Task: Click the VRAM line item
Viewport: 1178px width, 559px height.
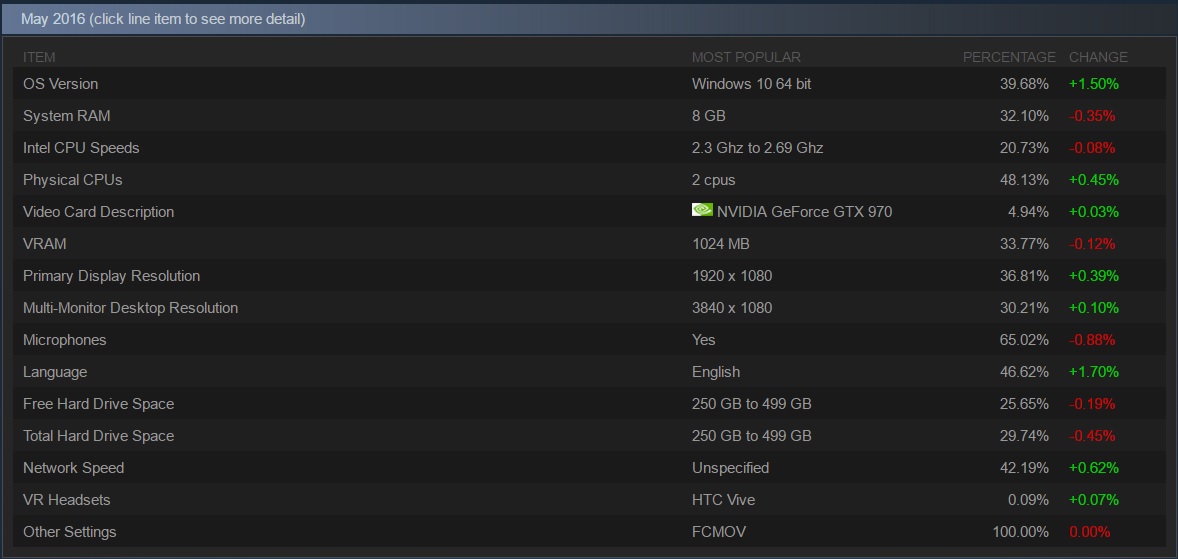Action: 45,244
